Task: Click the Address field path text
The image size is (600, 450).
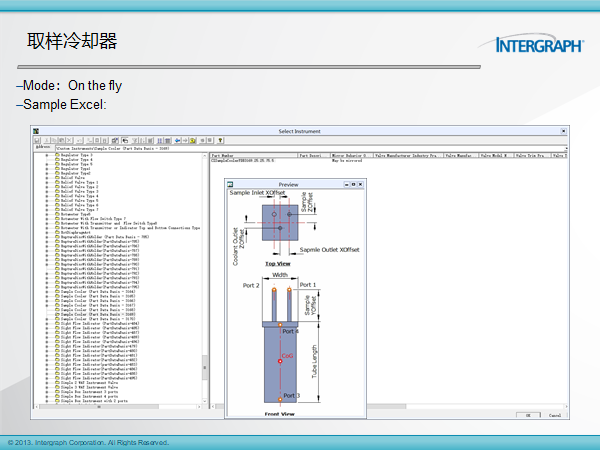Action: coord(113,148)
